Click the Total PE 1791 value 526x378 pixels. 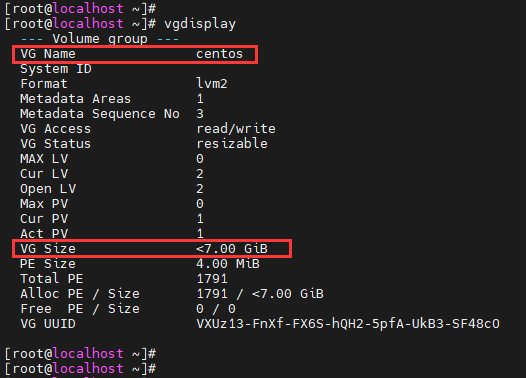tap(212, 279)
